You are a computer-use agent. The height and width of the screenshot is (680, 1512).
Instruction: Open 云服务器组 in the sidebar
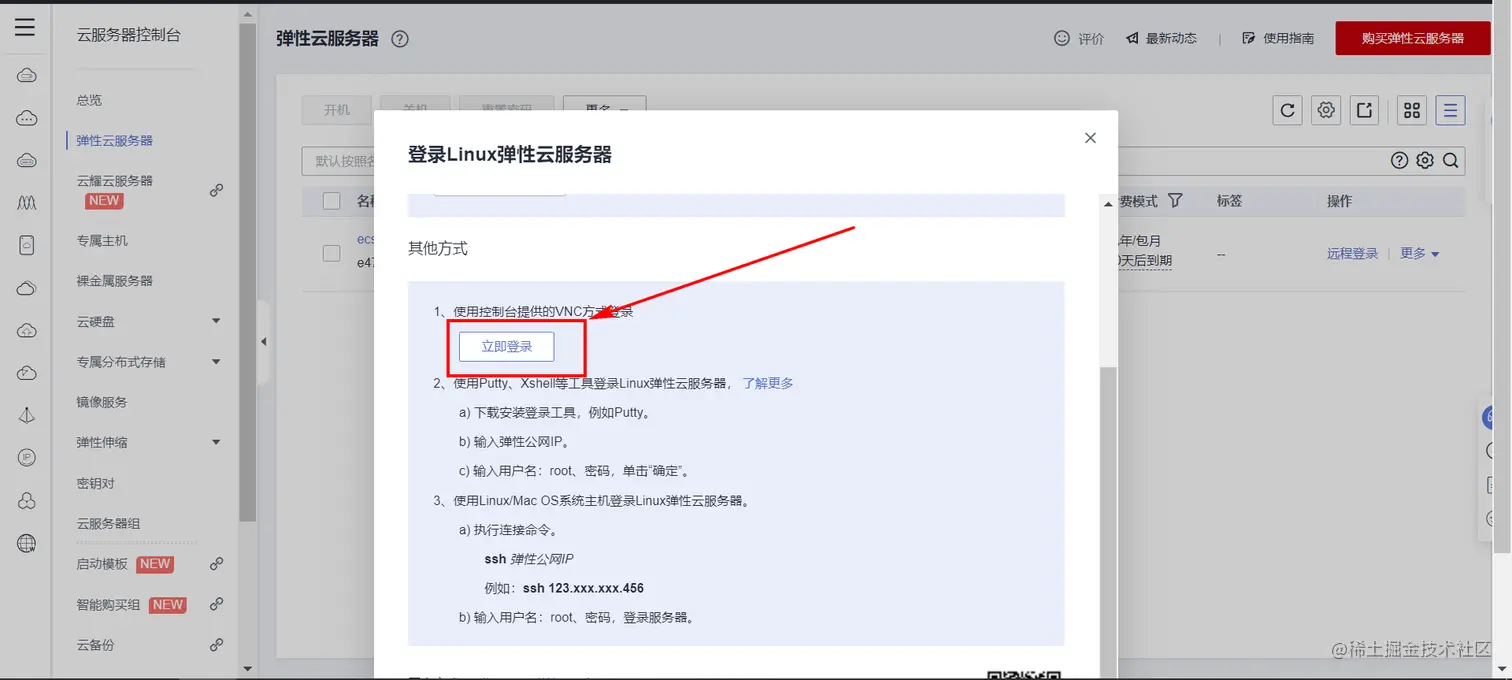108,524
